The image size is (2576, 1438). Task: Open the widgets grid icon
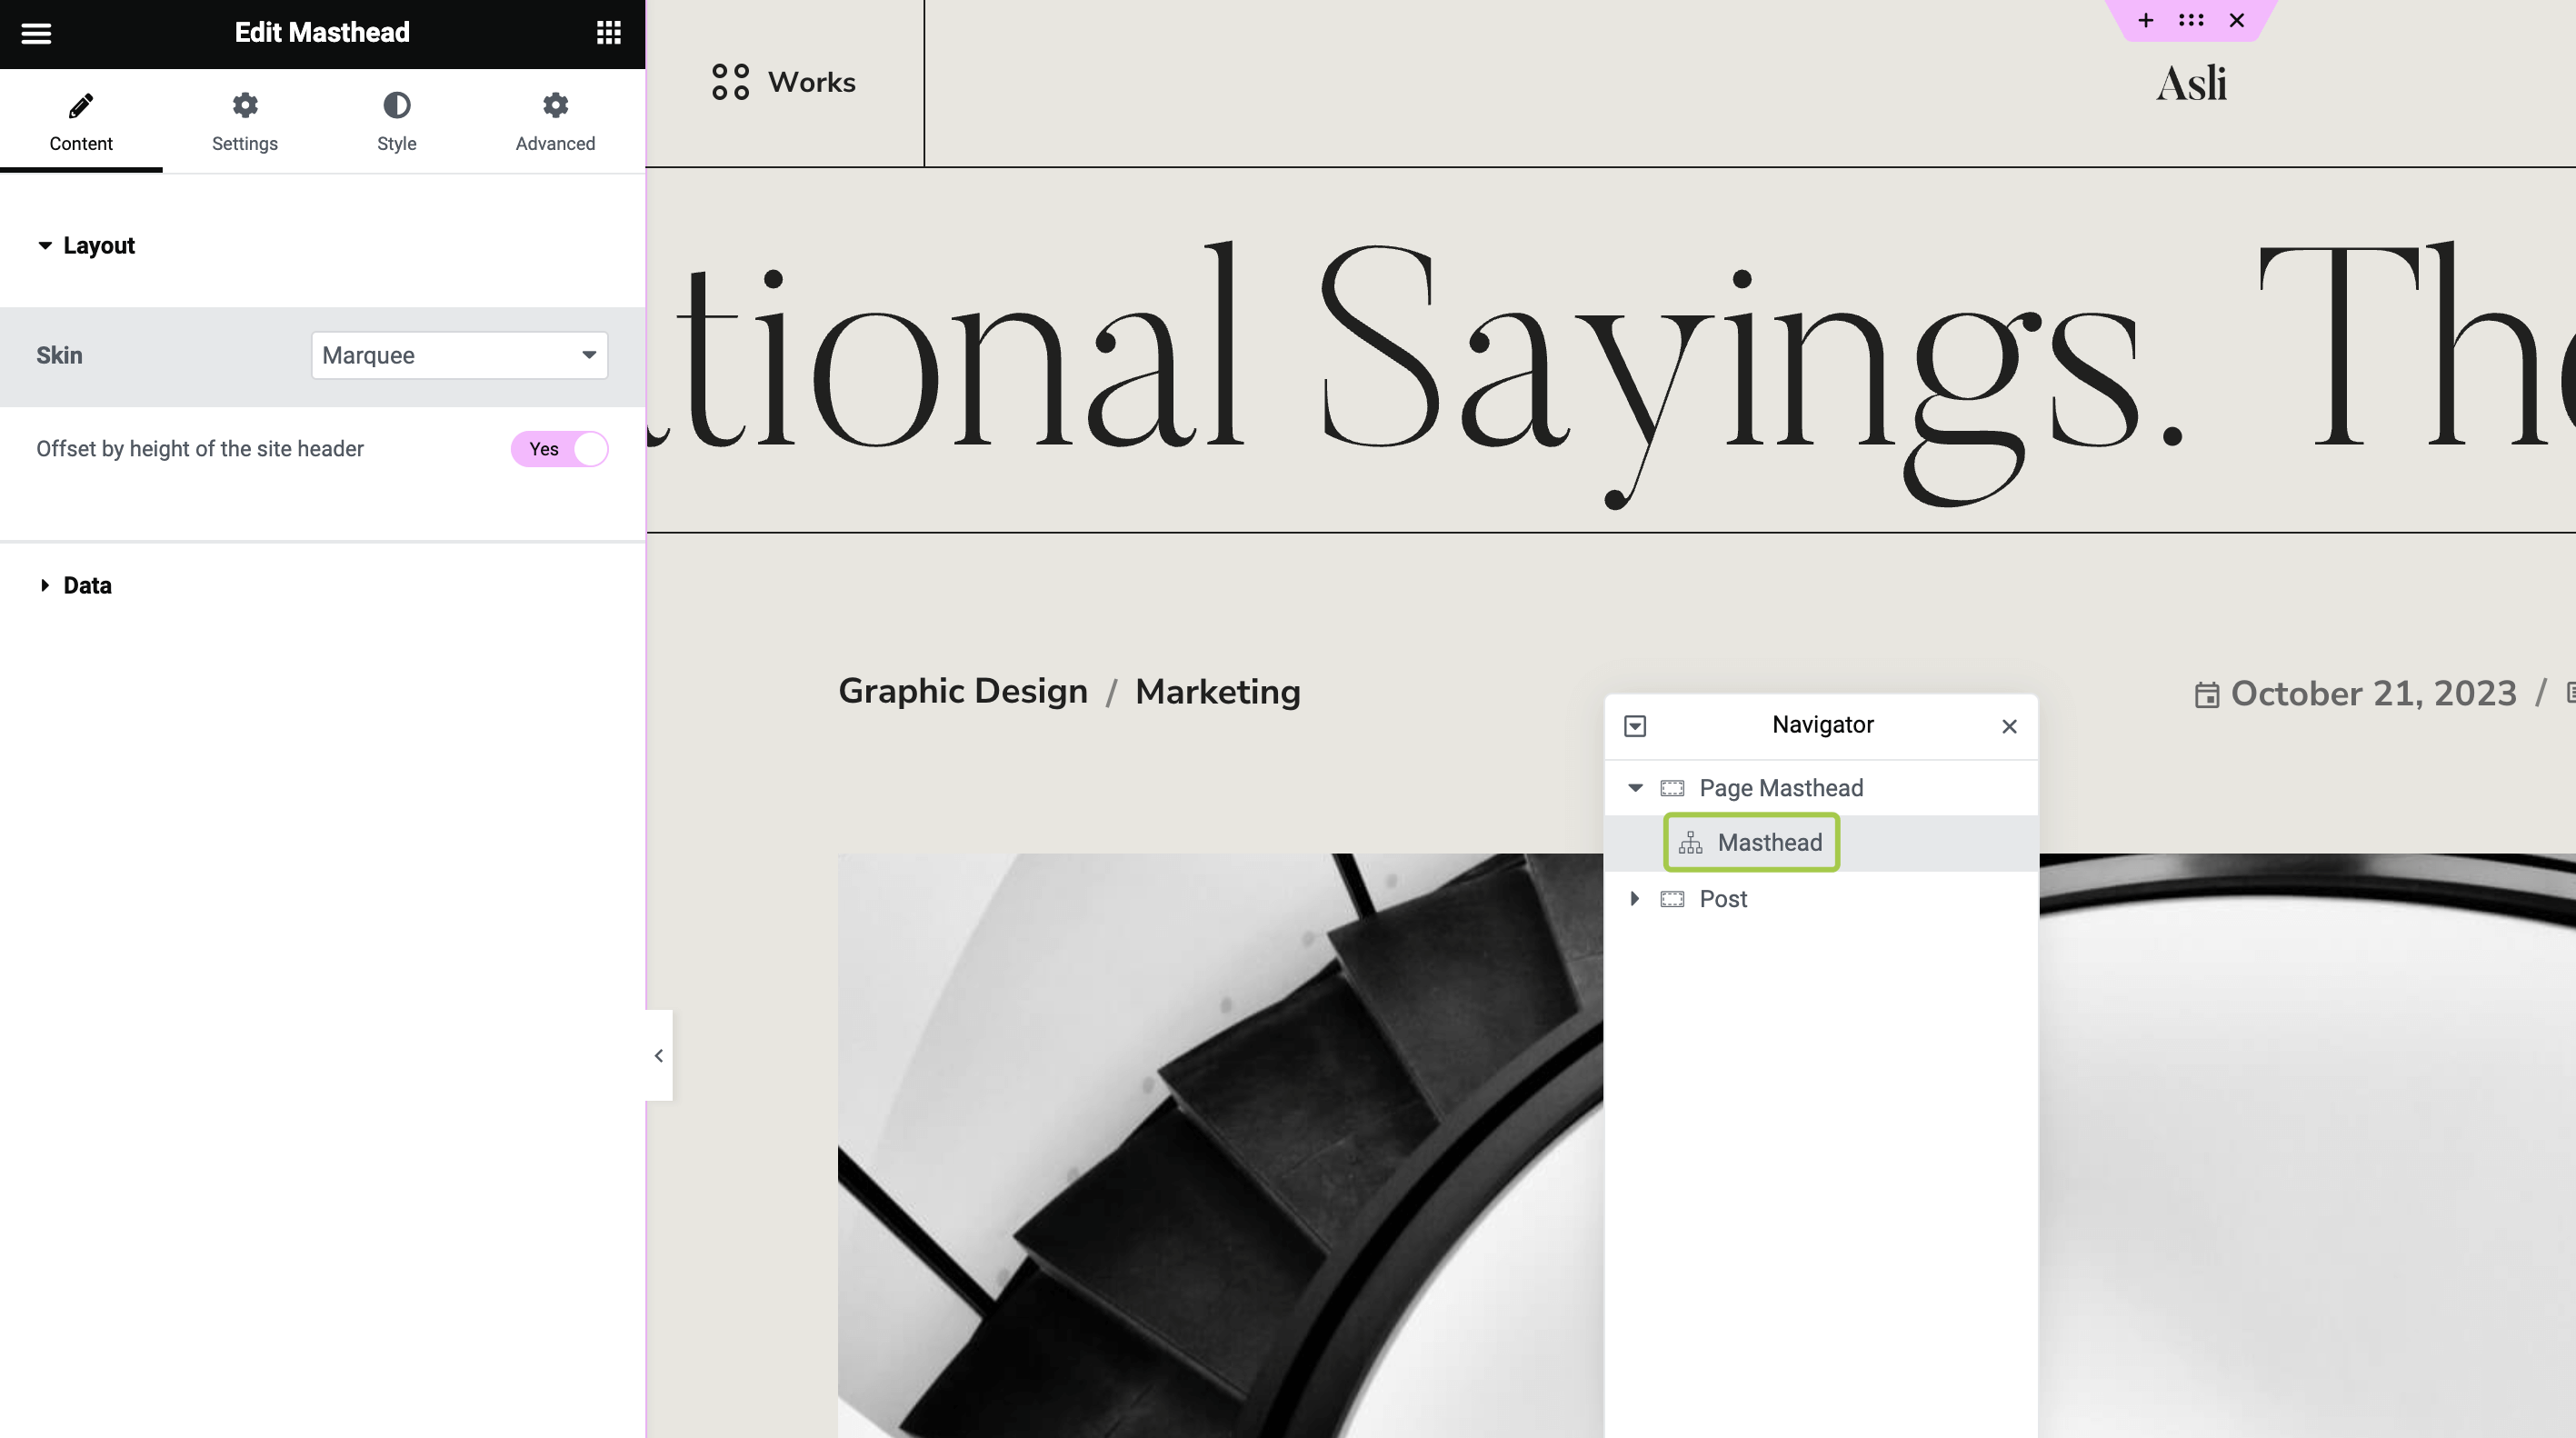(x=608, y=33)
